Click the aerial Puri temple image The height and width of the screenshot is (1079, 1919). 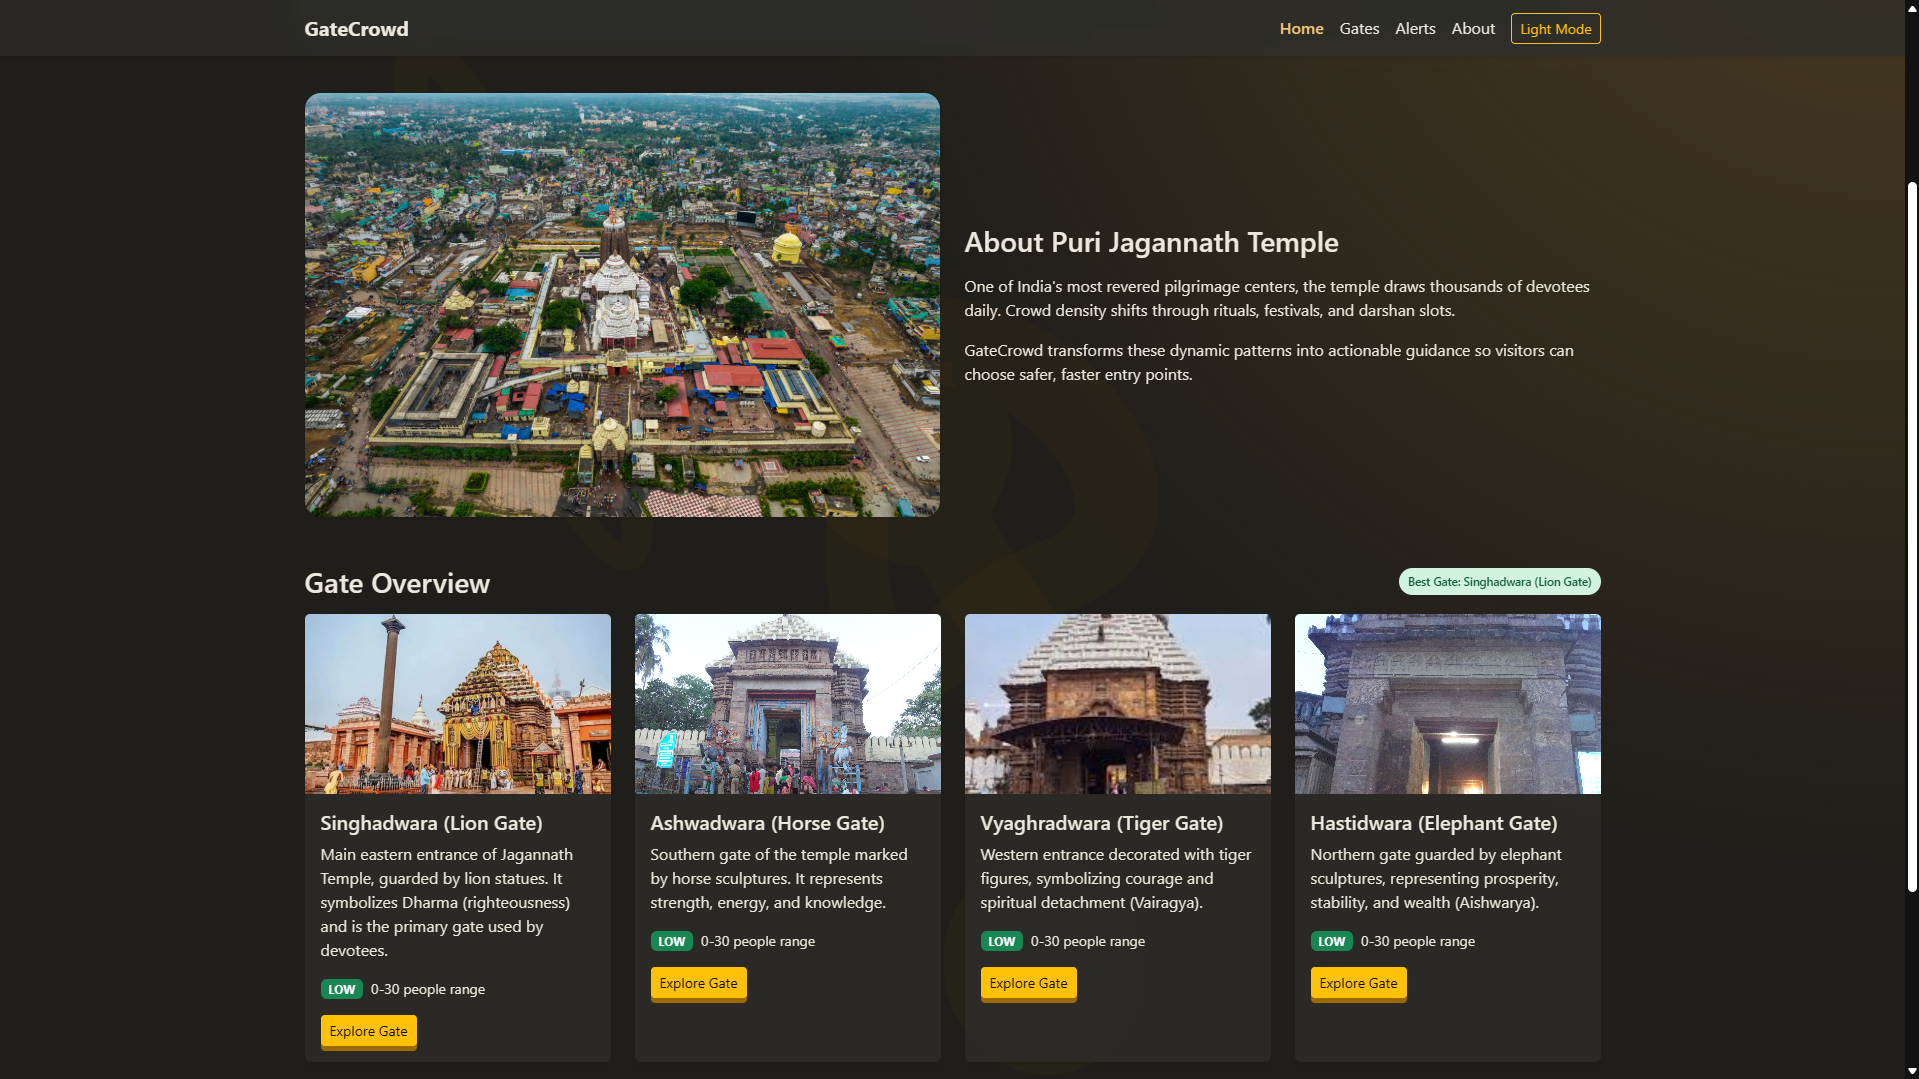[622, 305]
